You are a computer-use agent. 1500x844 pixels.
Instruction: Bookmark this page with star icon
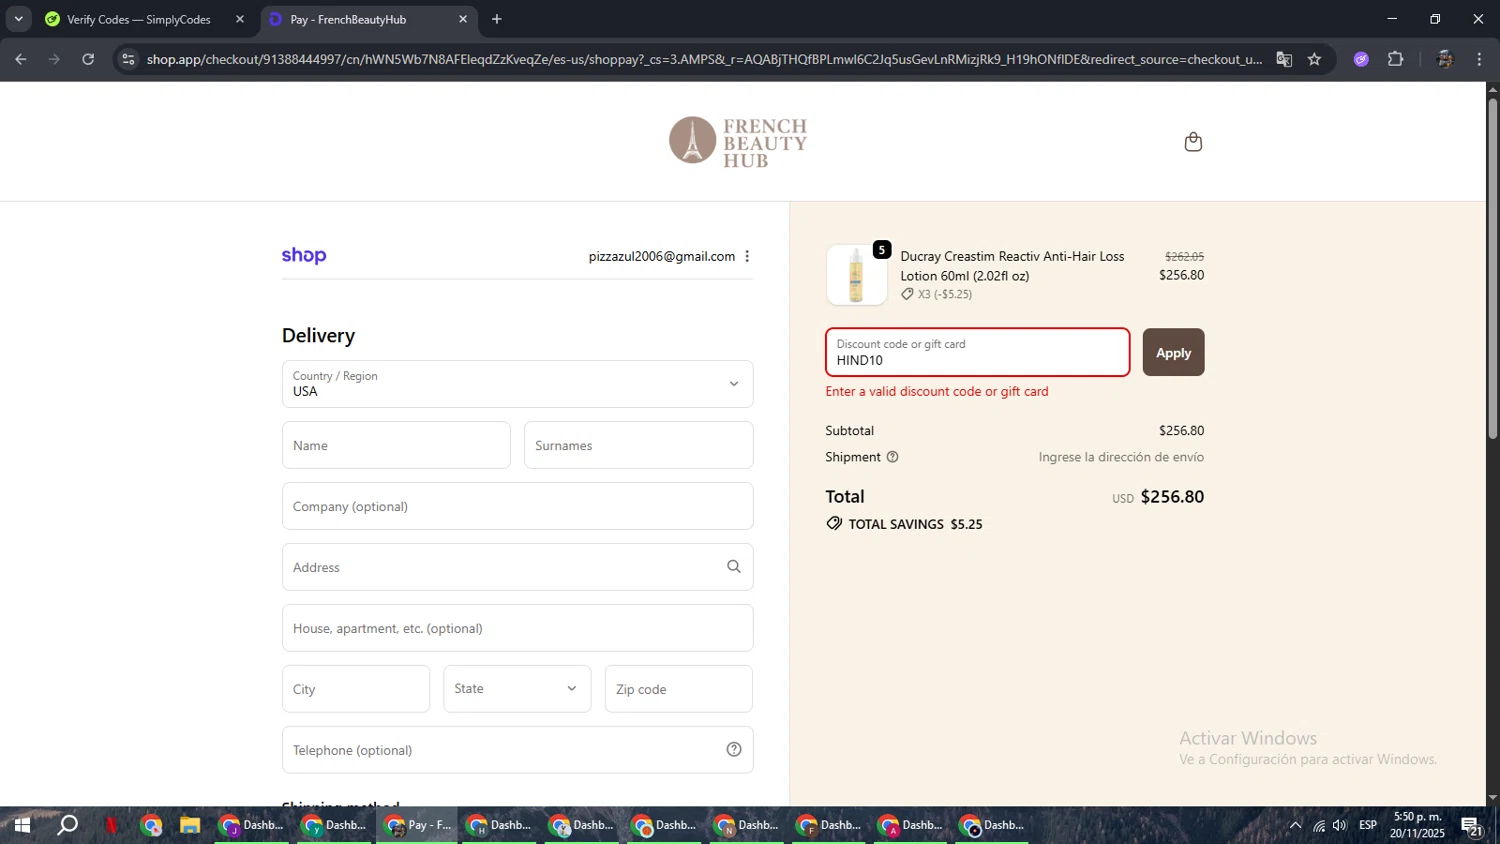coord(1314,59)
